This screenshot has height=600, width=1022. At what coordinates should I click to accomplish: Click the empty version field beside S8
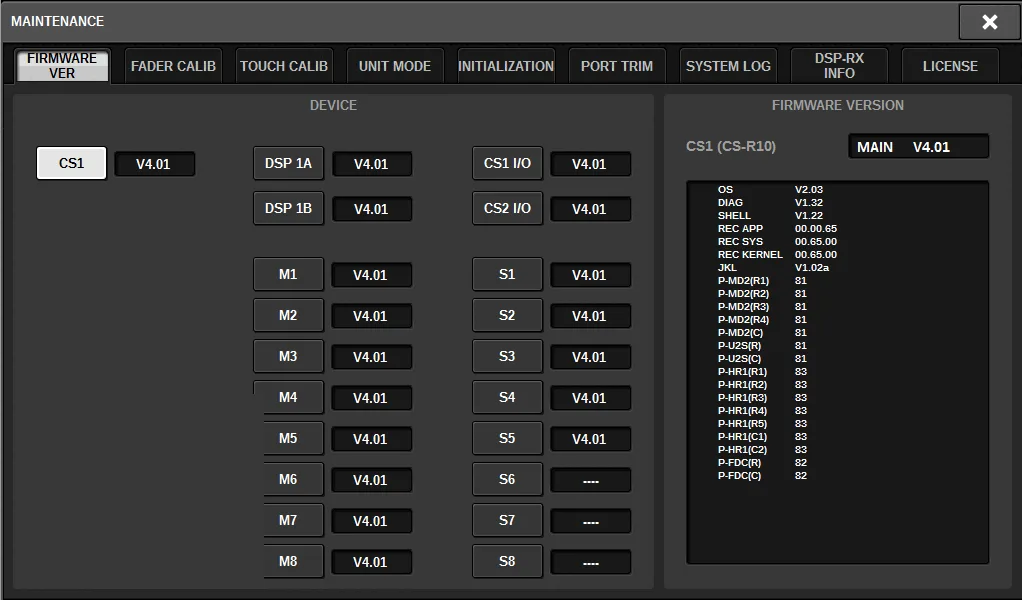(591, 563)
